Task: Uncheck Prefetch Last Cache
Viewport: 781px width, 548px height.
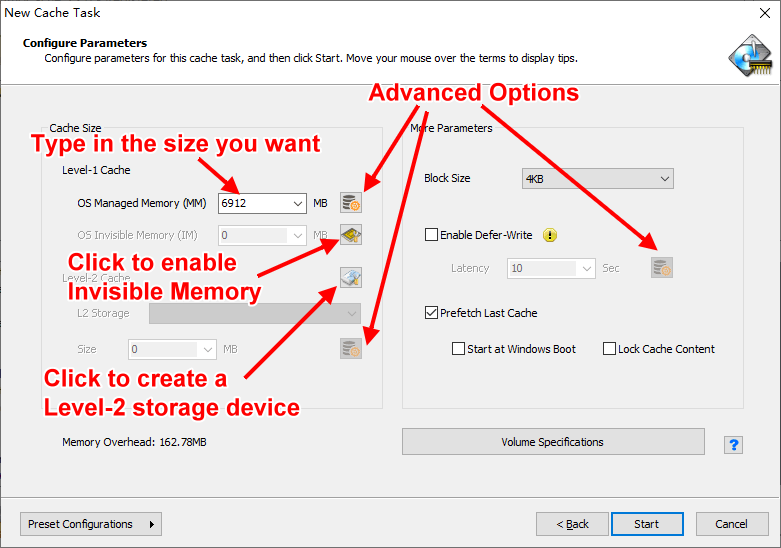Action: 431,312
